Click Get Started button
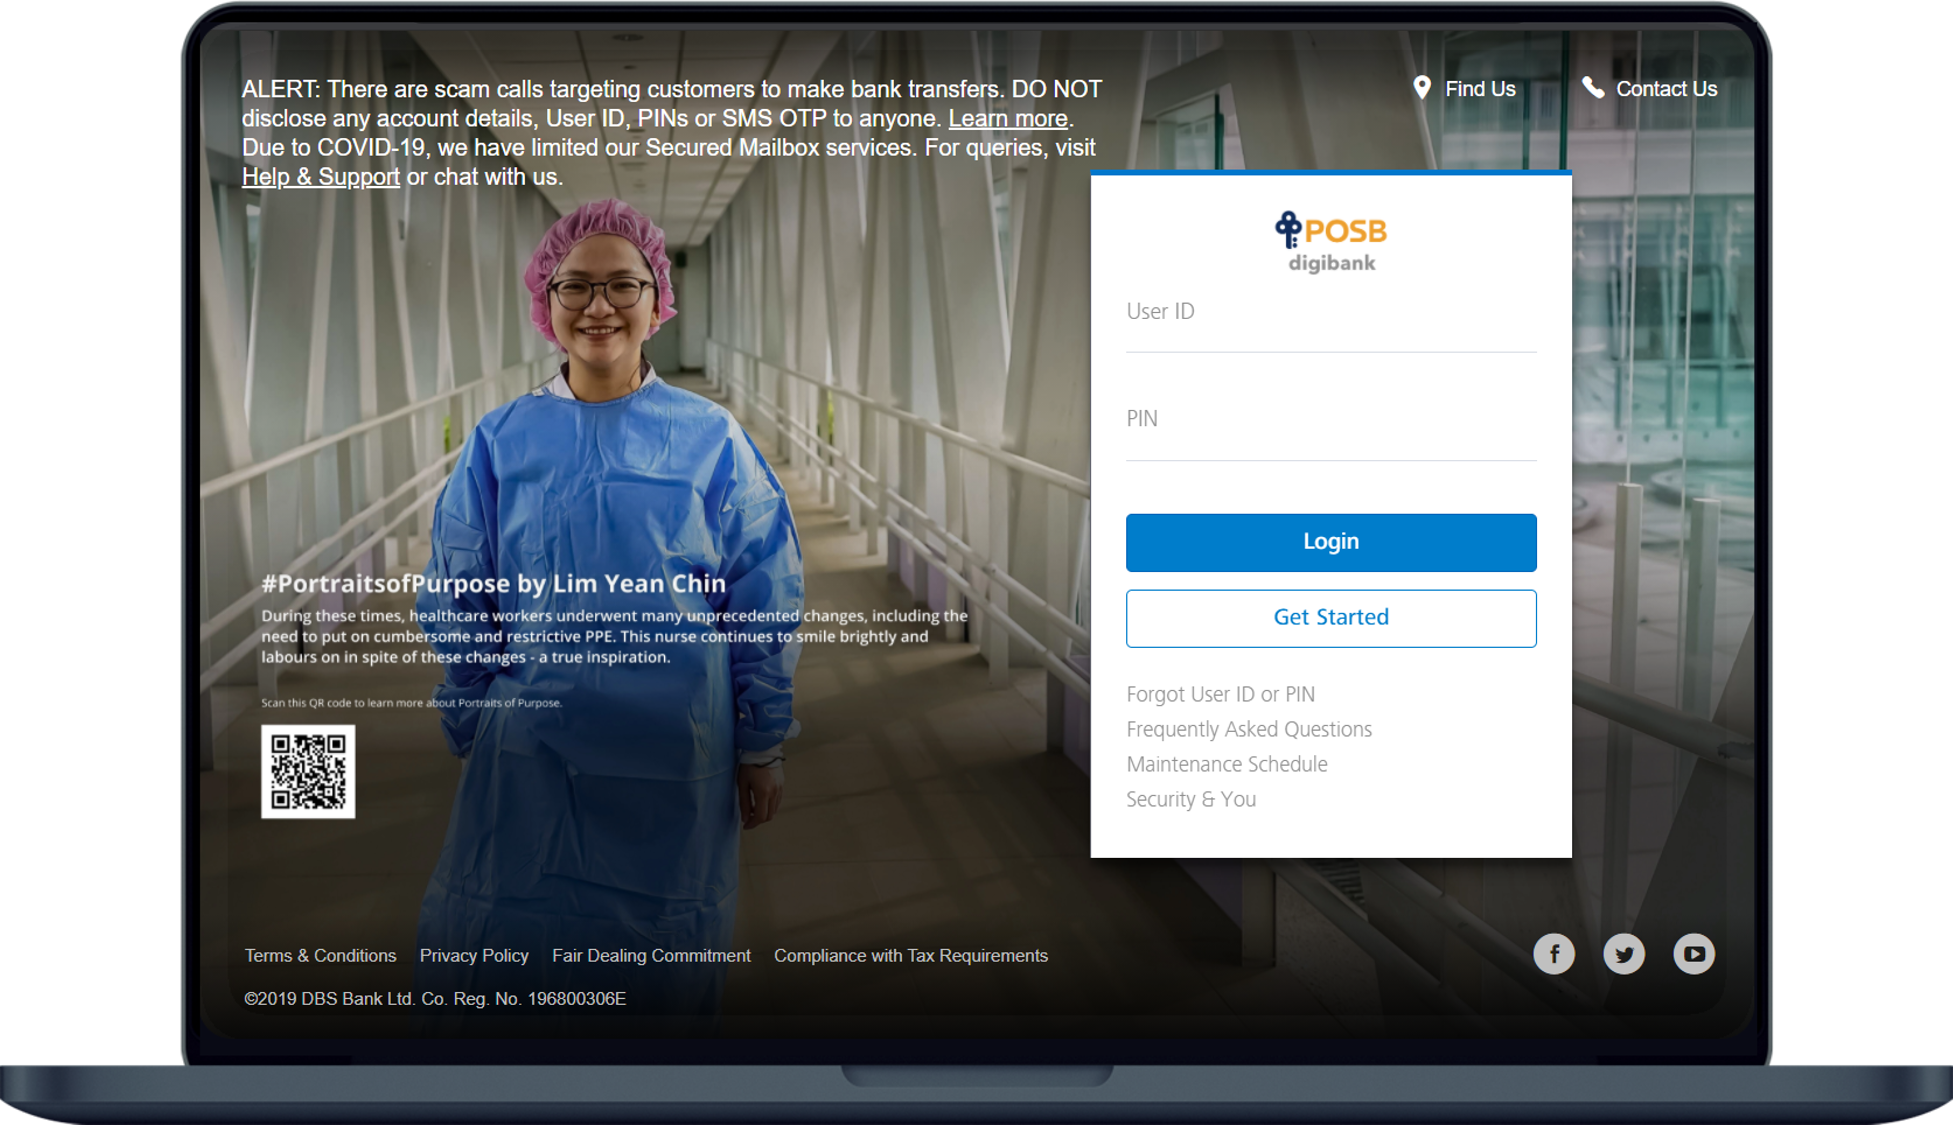Viewport: 1953px width, 1125px height. (1331, 617)
